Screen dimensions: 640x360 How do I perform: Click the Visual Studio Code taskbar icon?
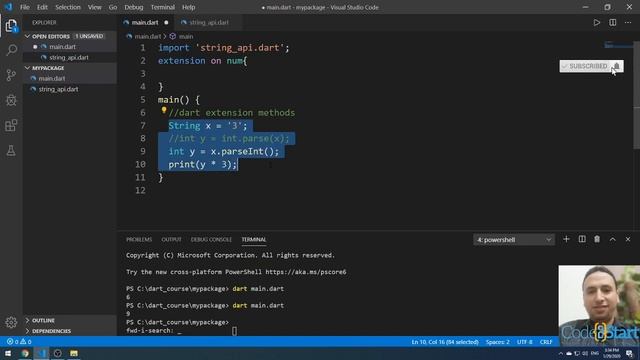point(41,353)
